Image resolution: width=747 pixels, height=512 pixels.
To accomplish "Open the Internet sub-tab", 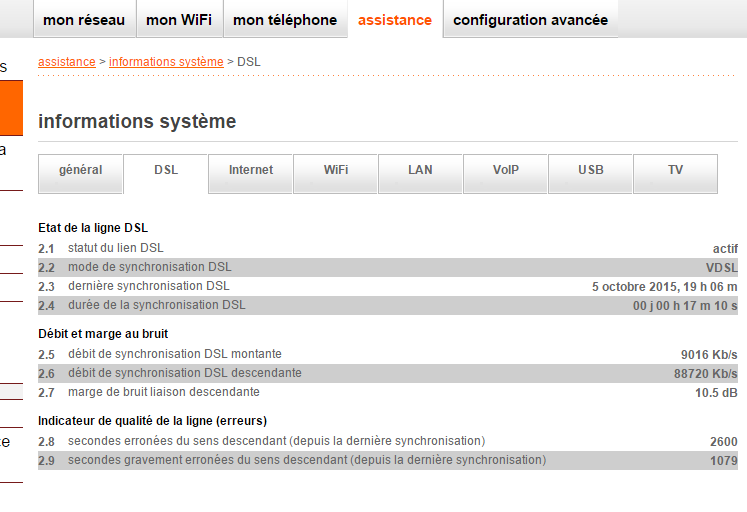I will coord(251,171).
